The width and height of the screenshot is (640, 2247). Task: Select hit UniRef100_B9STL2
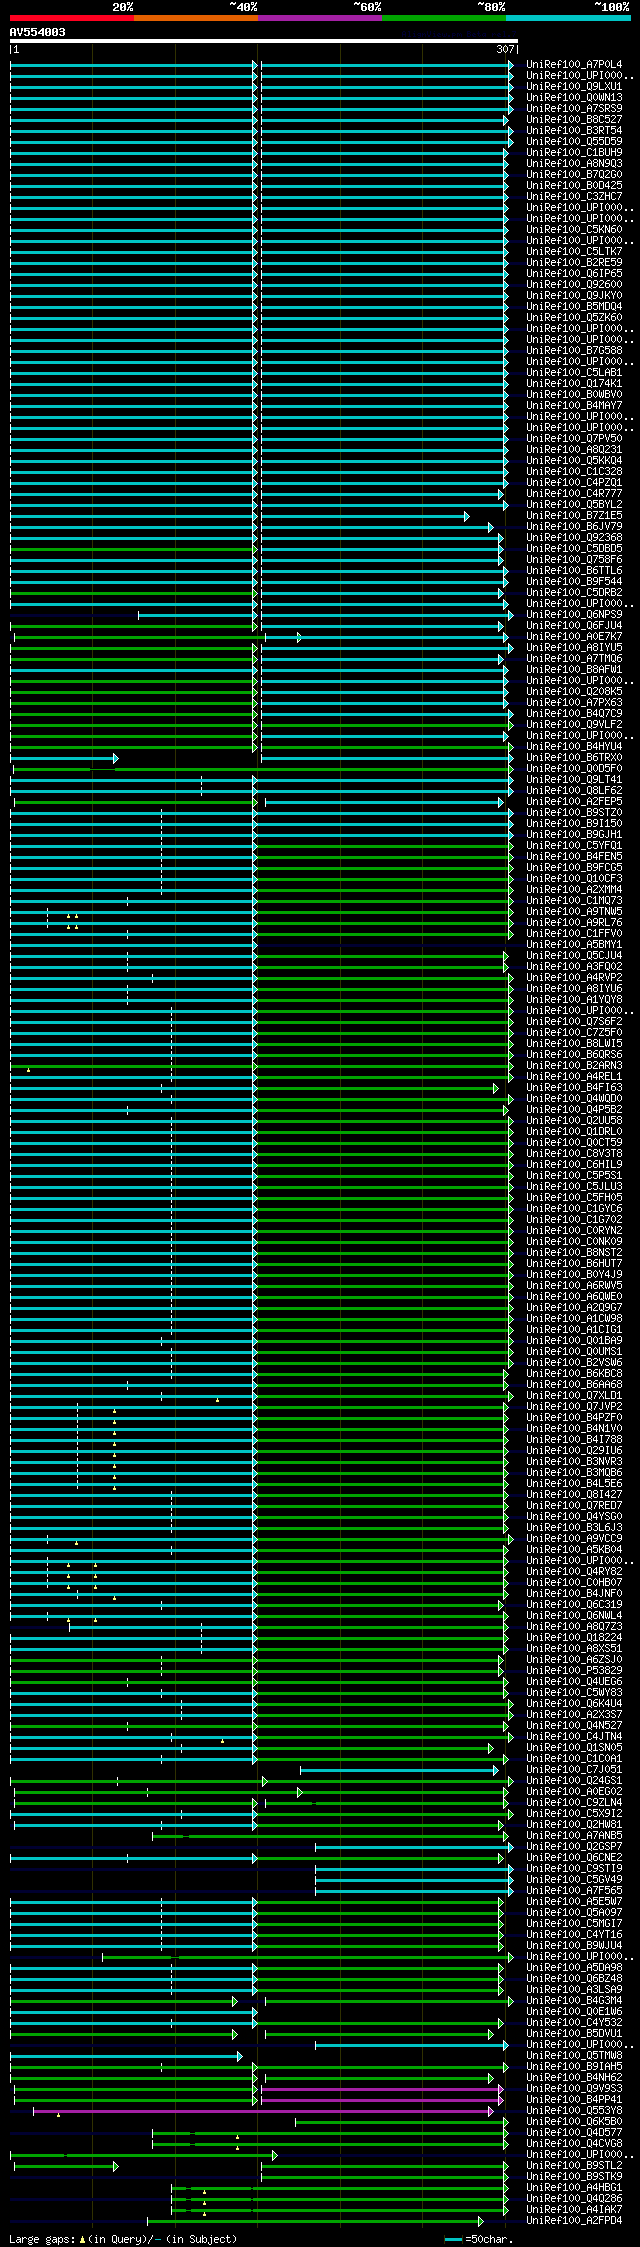pos(574,2166)
